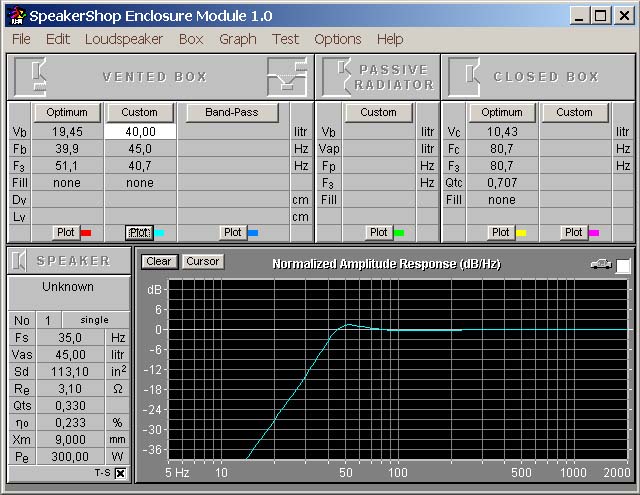Open the Box menu
The image size is (640, 495).
[x=191, y=39]
